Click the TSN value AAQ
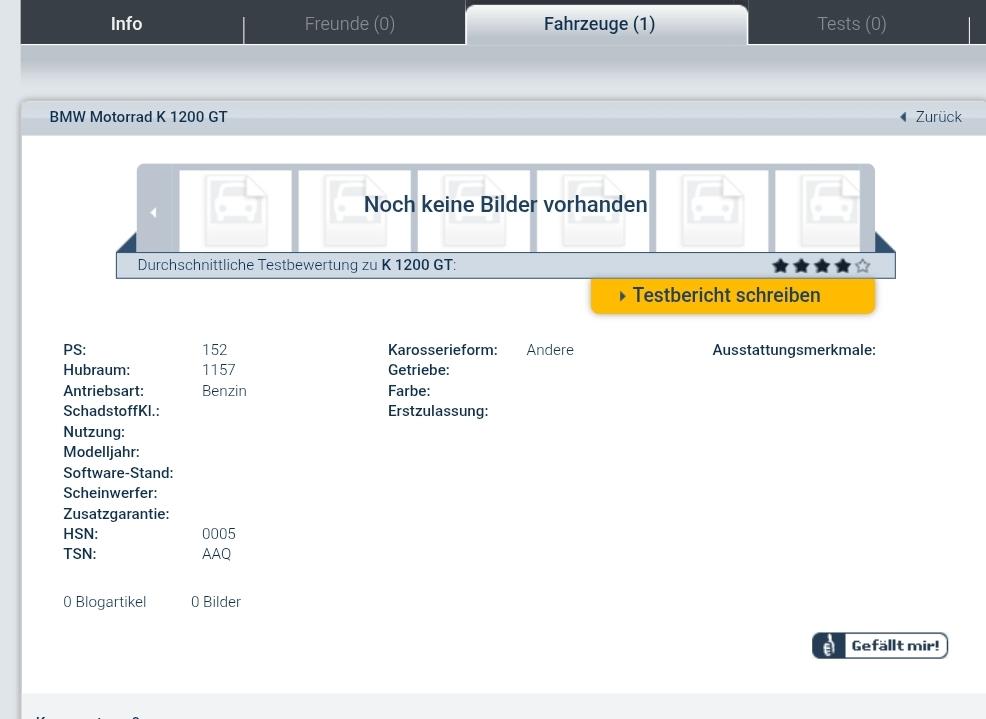The width and height of the screenshot is (986, 719). (x=216, y=554)
